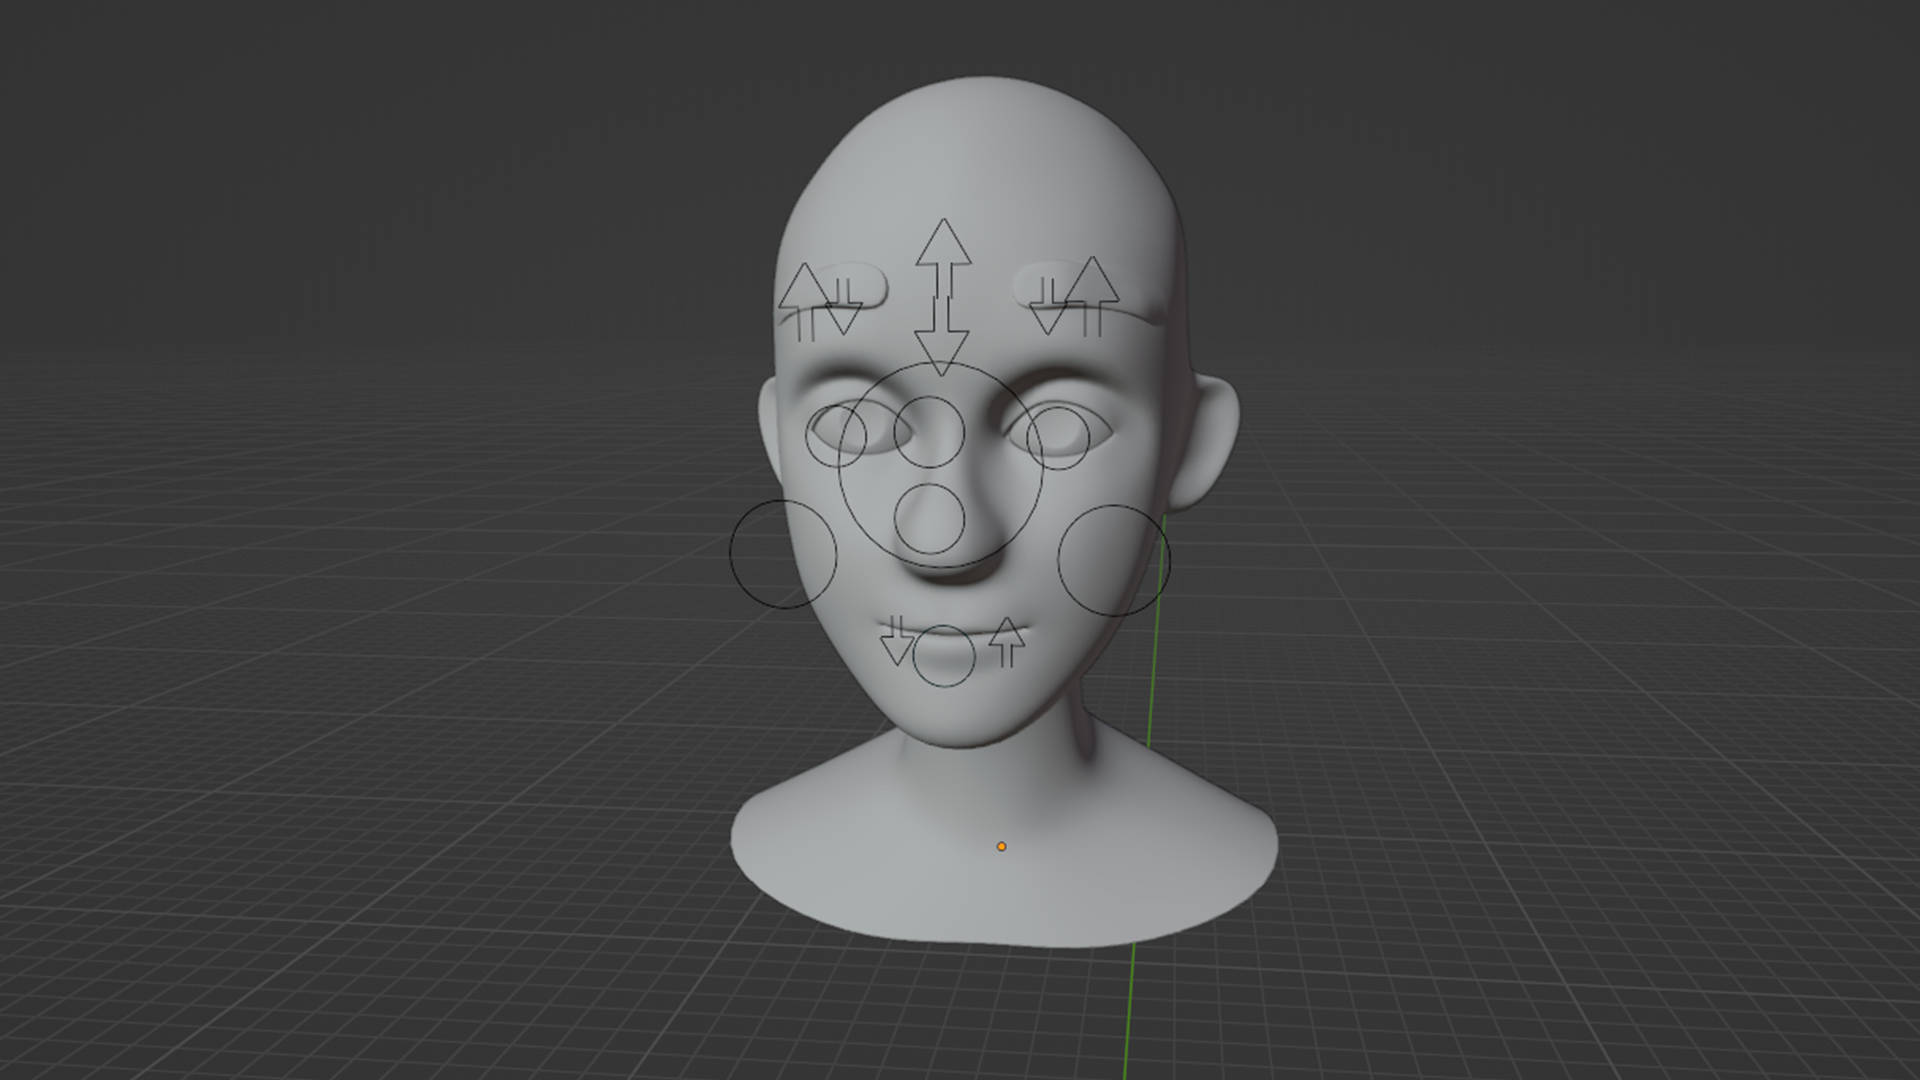The image size is (1920, 1080).
Task: Select the small circle control on the nose bridge
Action: [x=929, y=432]
